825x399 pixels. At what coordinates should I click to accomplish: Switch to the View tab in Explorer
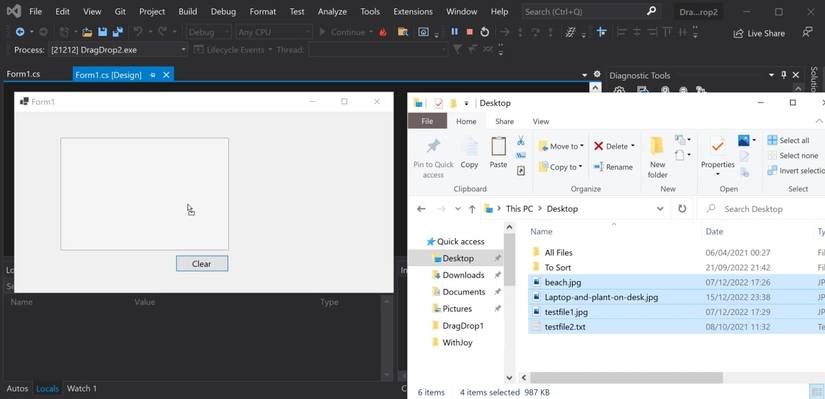(x=541, y=122)
